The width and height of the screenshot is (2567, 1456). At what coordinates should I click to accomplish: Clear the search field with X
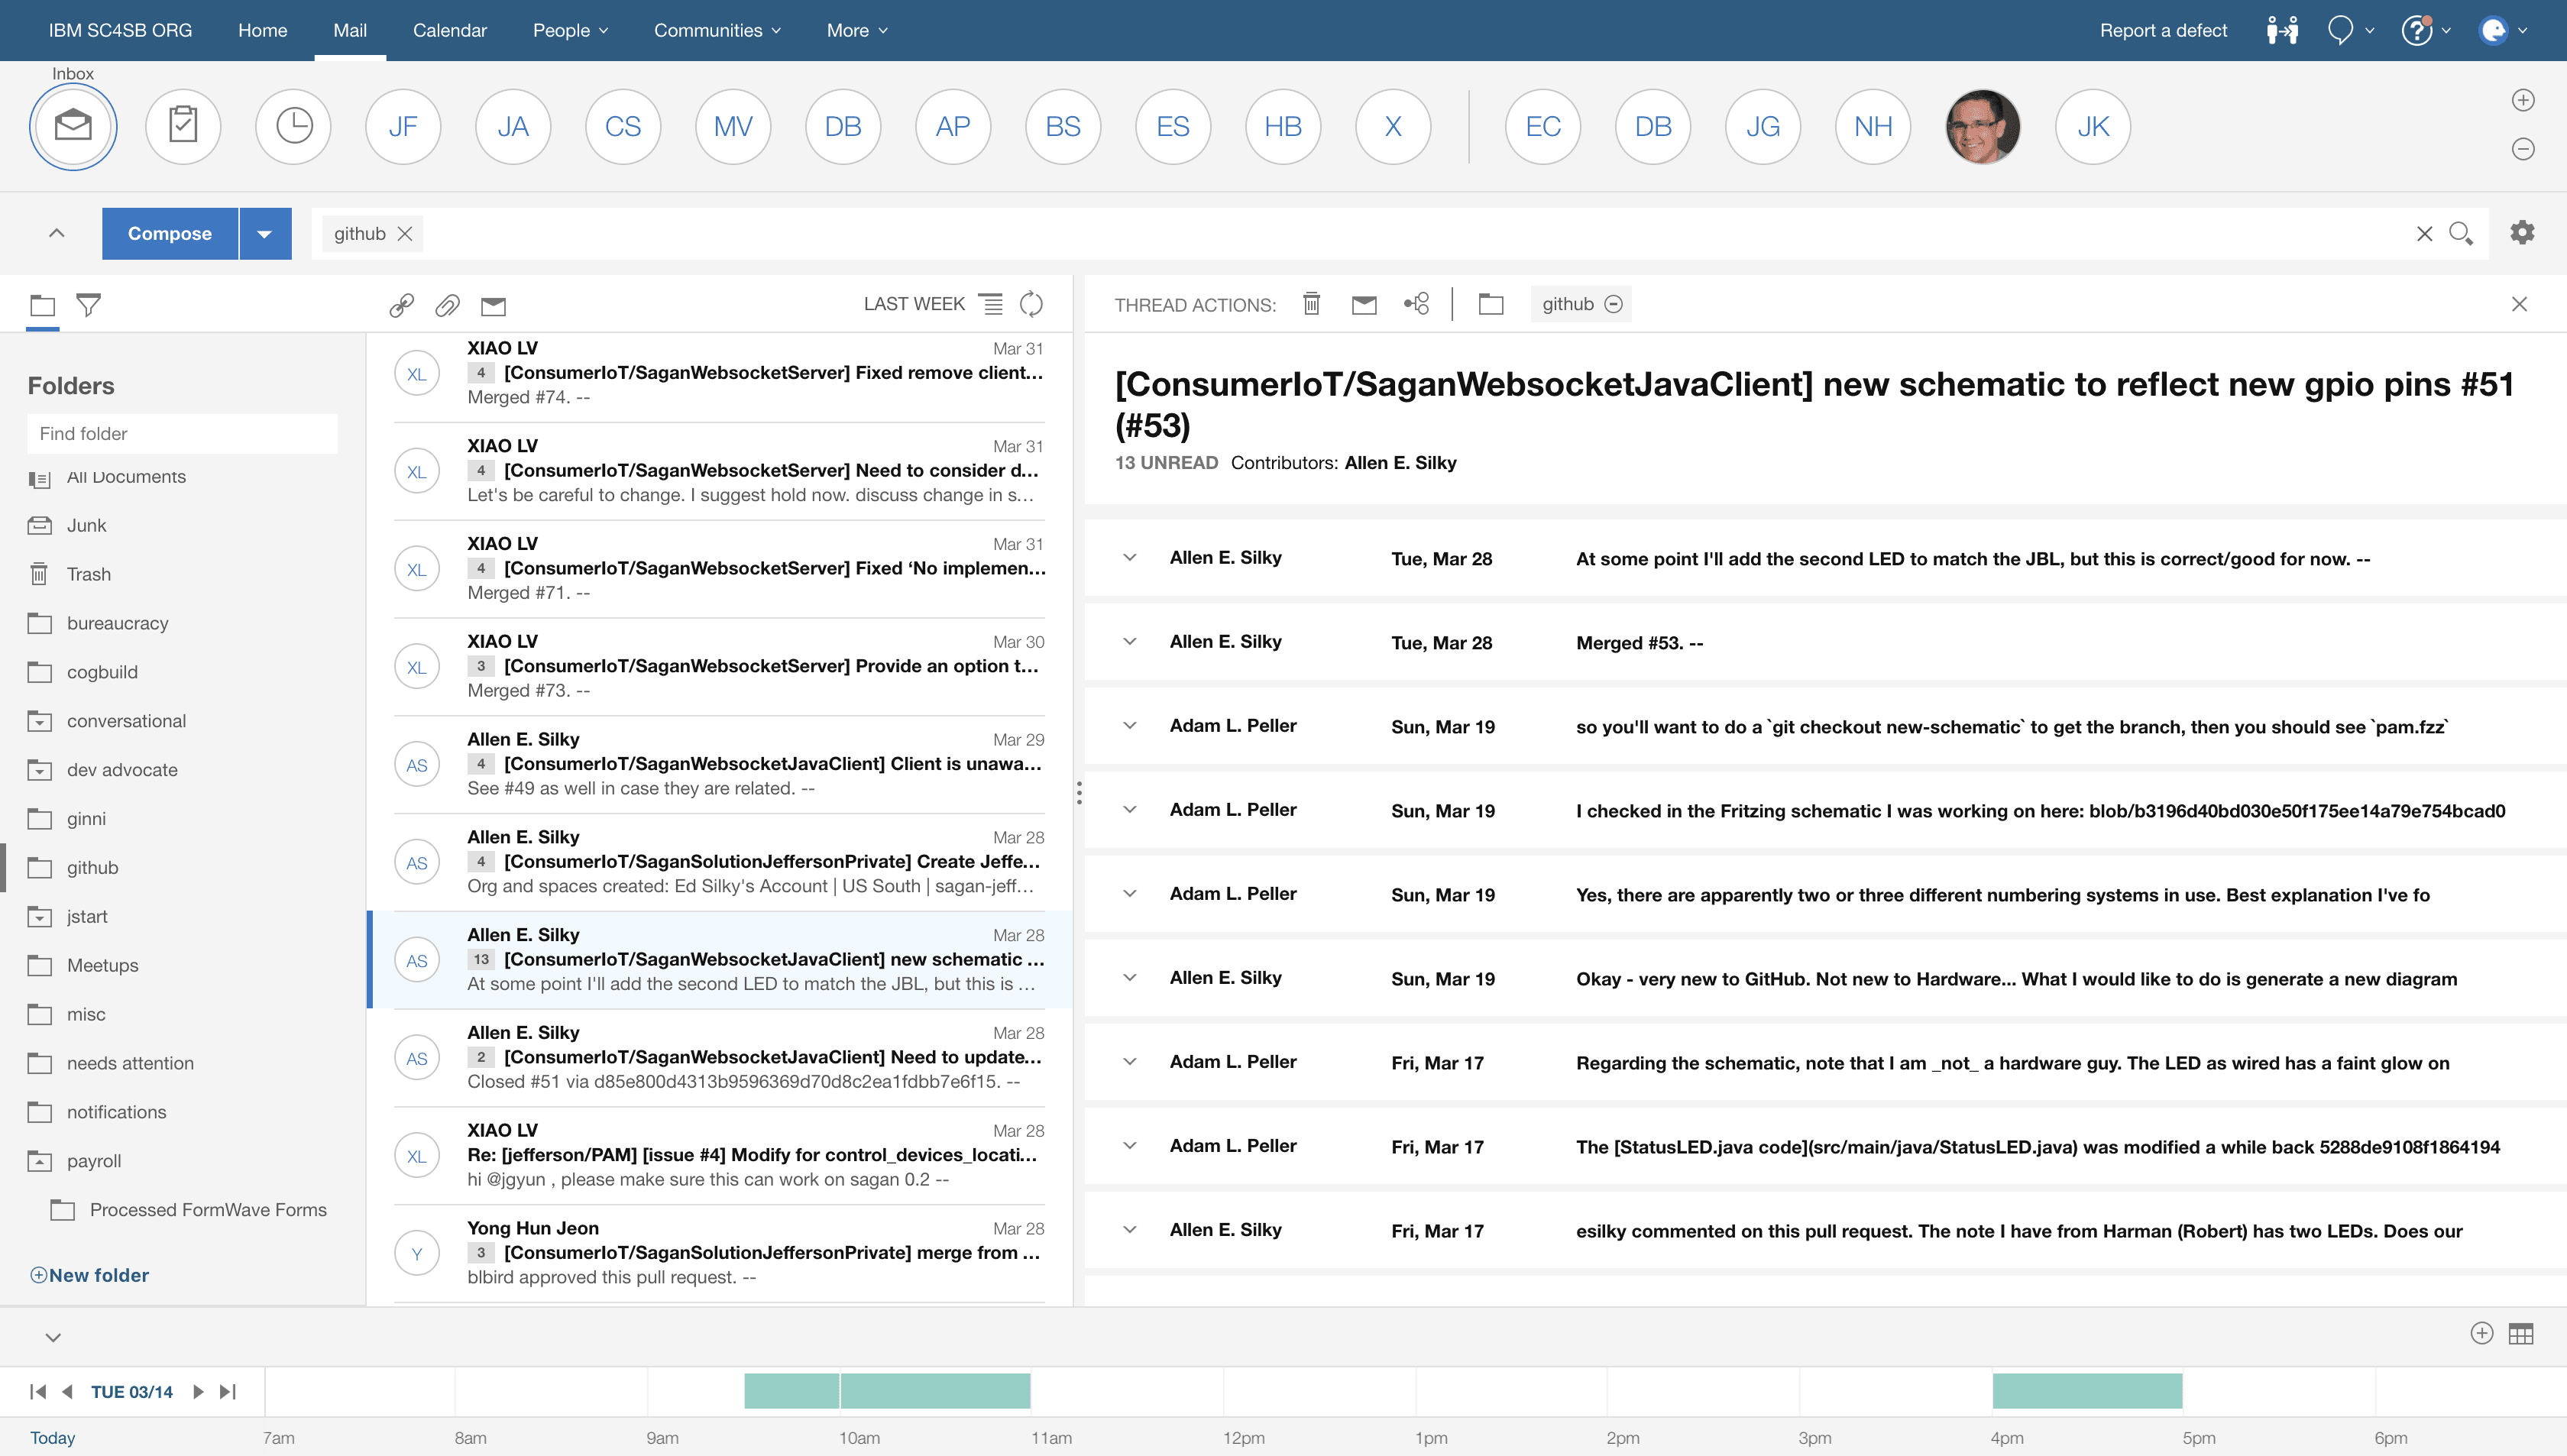click(x=2425, y=234)
